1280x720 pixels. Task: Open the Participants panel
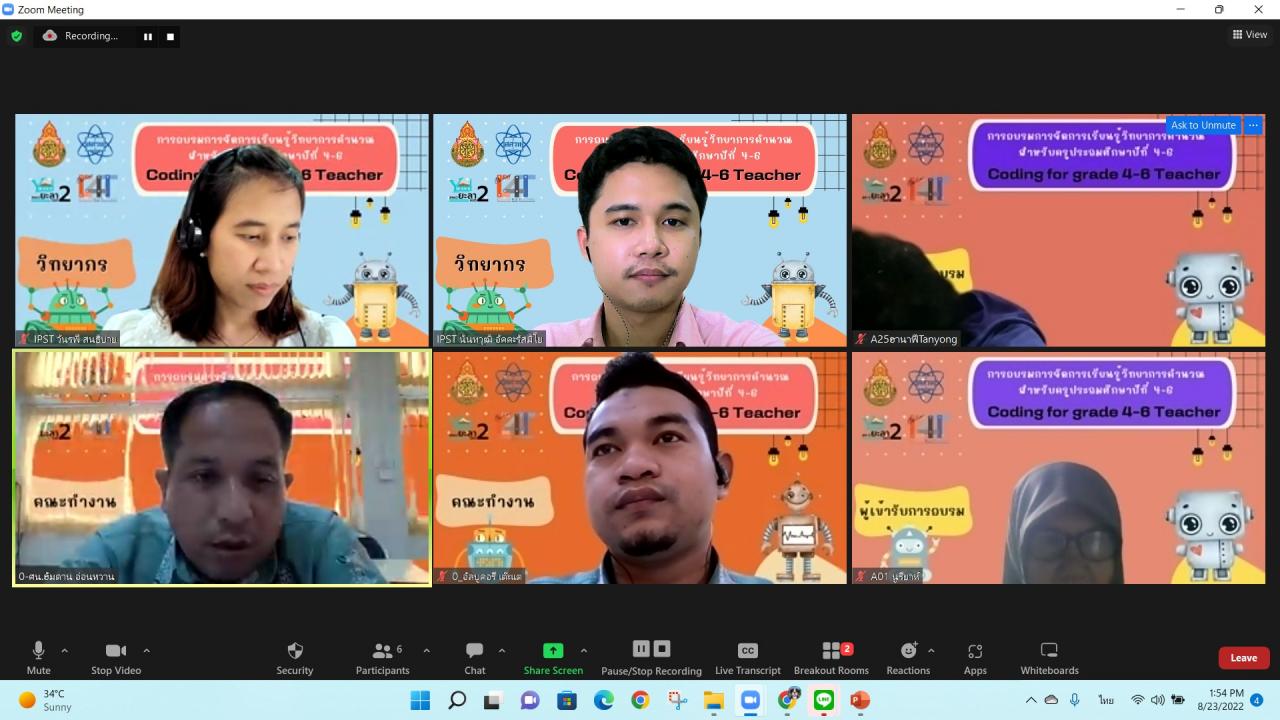tap(383, 658)
